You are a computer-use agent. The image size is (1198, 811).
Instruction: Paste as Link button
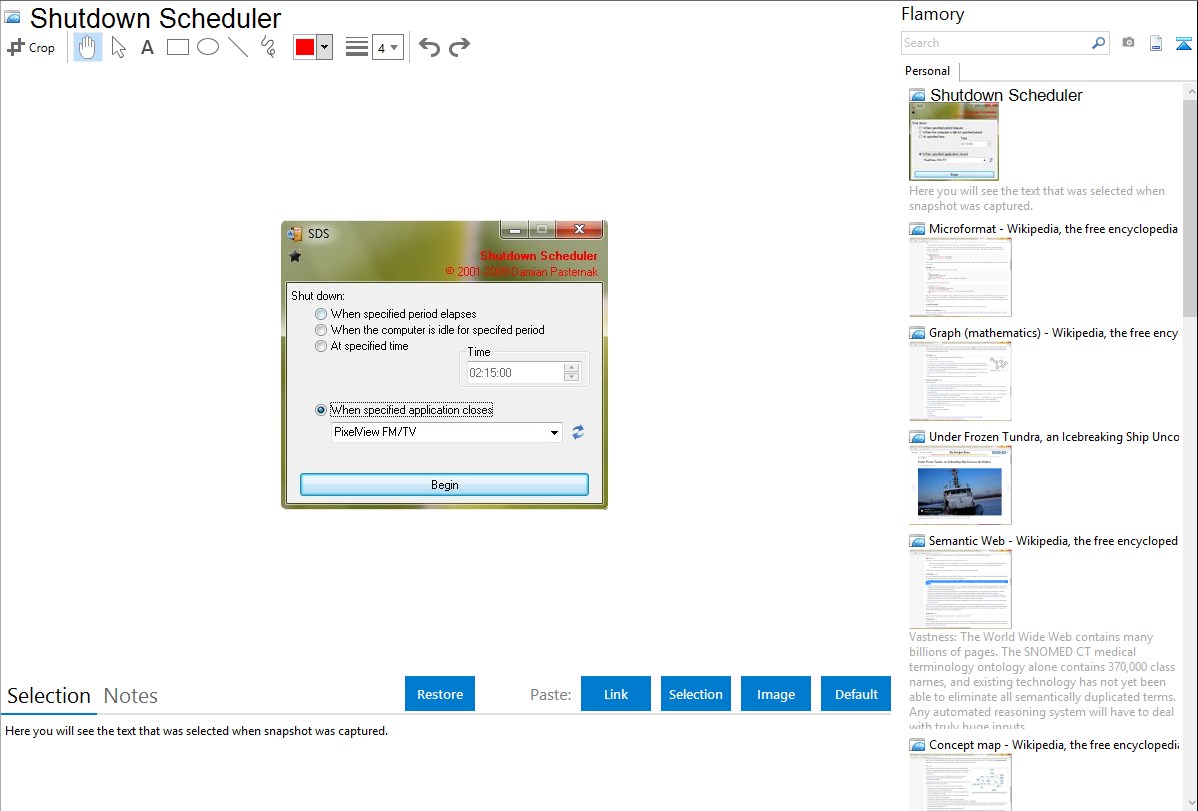click(x=616, y=694)
